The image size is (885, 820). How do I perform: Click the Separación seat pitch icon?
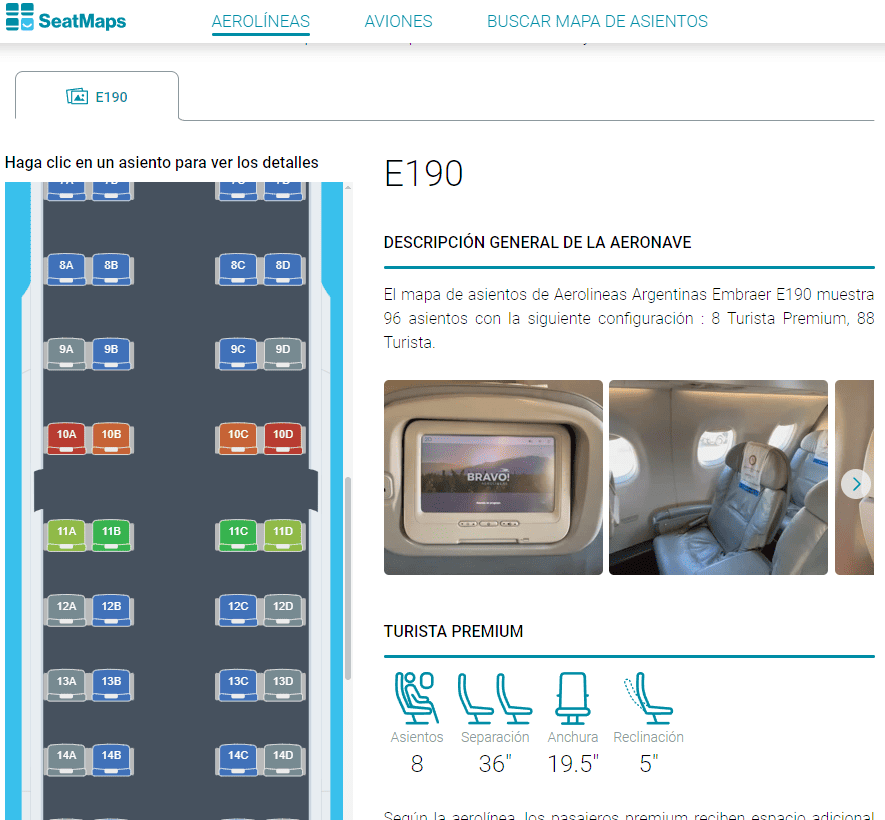click(x=494, y=698)
